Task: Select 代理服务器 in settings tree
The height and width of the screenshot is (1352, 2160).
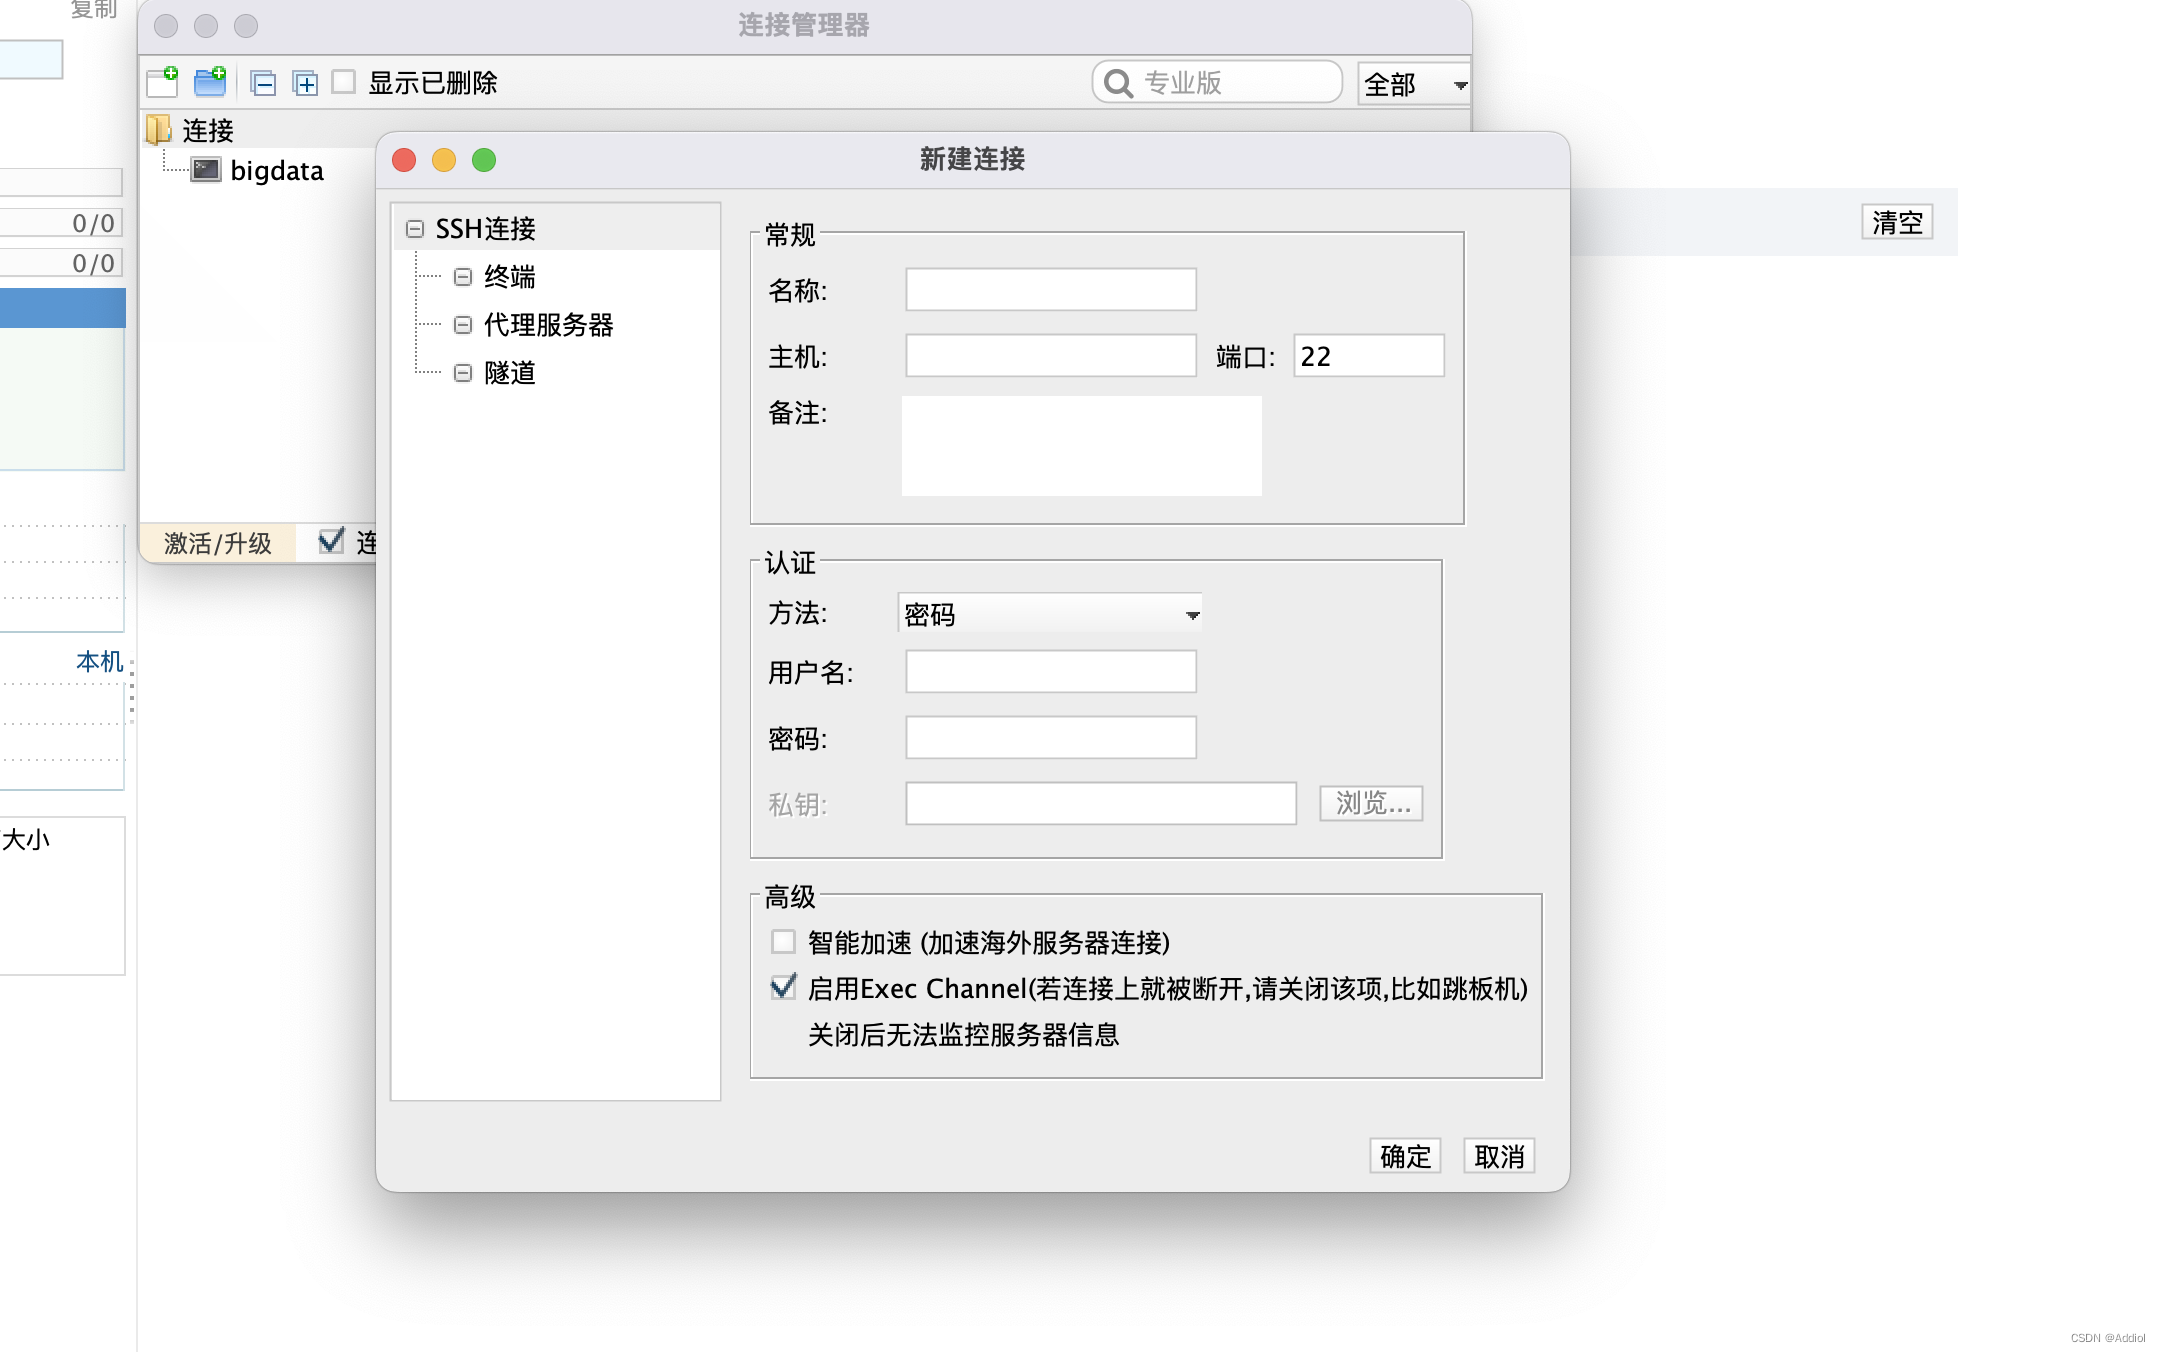Action: pyautogui.click(x=548, y=325)
